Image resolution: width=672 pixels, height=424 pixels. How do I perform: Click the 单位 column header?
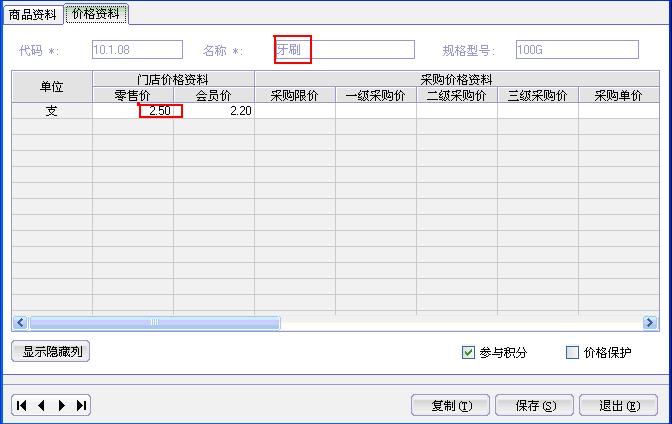[52, 87]
